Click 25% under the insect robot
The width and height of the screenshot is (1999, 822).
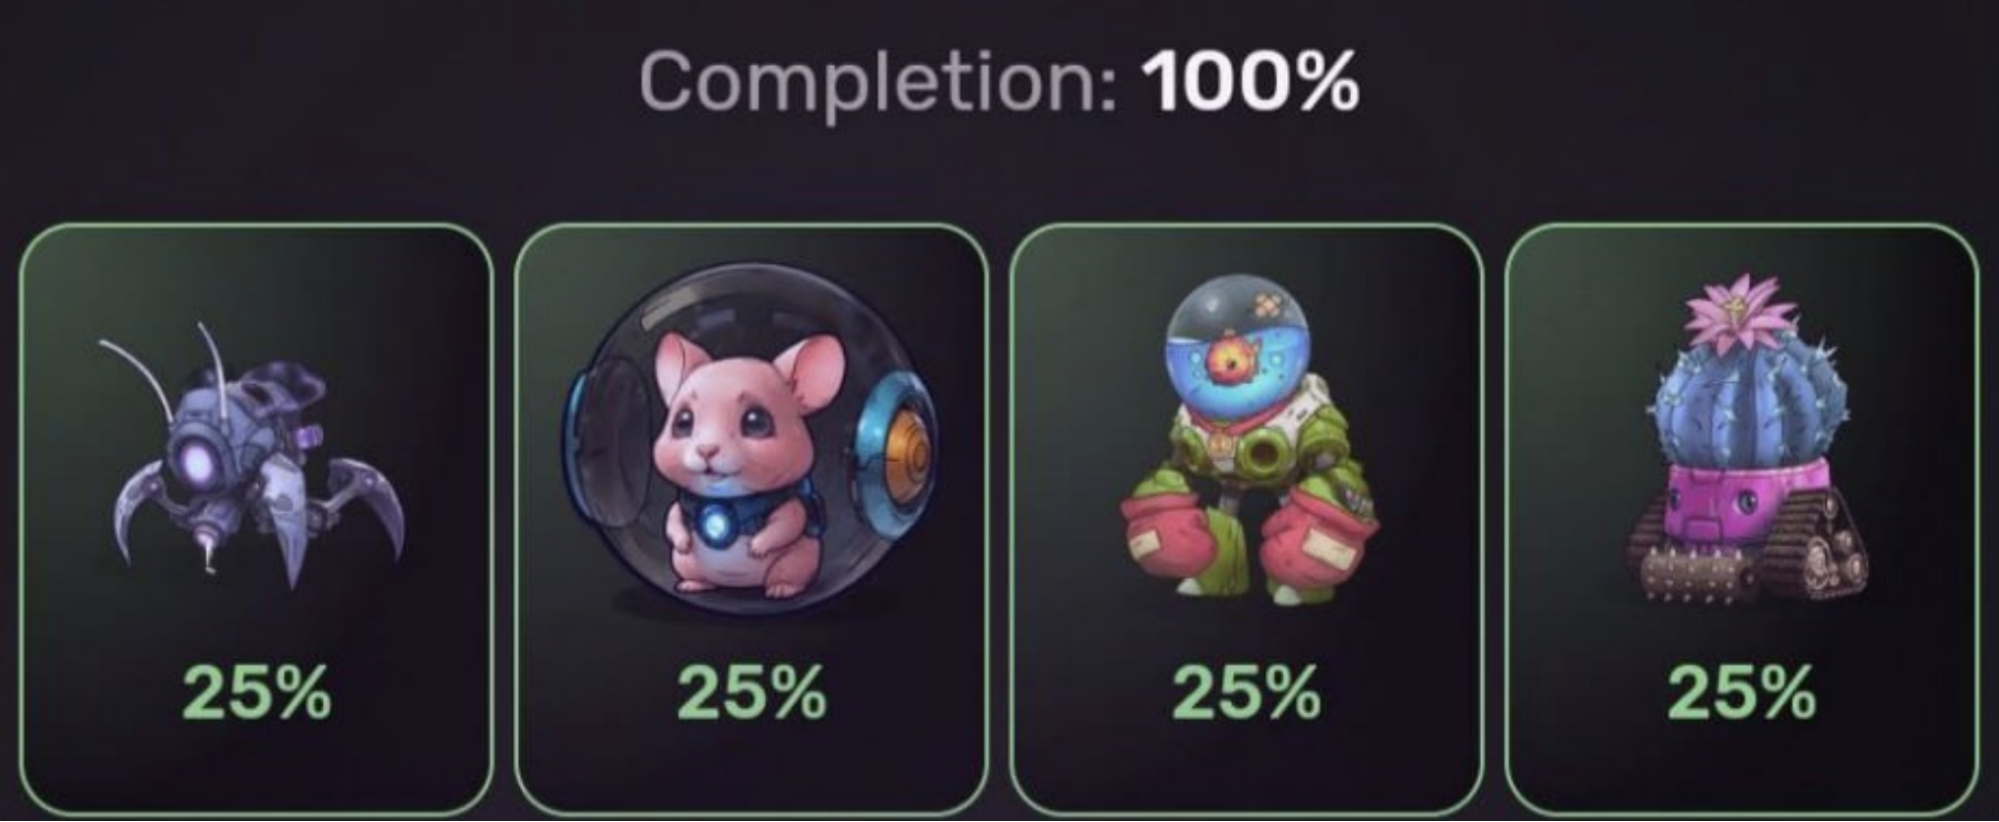(257, 692)
